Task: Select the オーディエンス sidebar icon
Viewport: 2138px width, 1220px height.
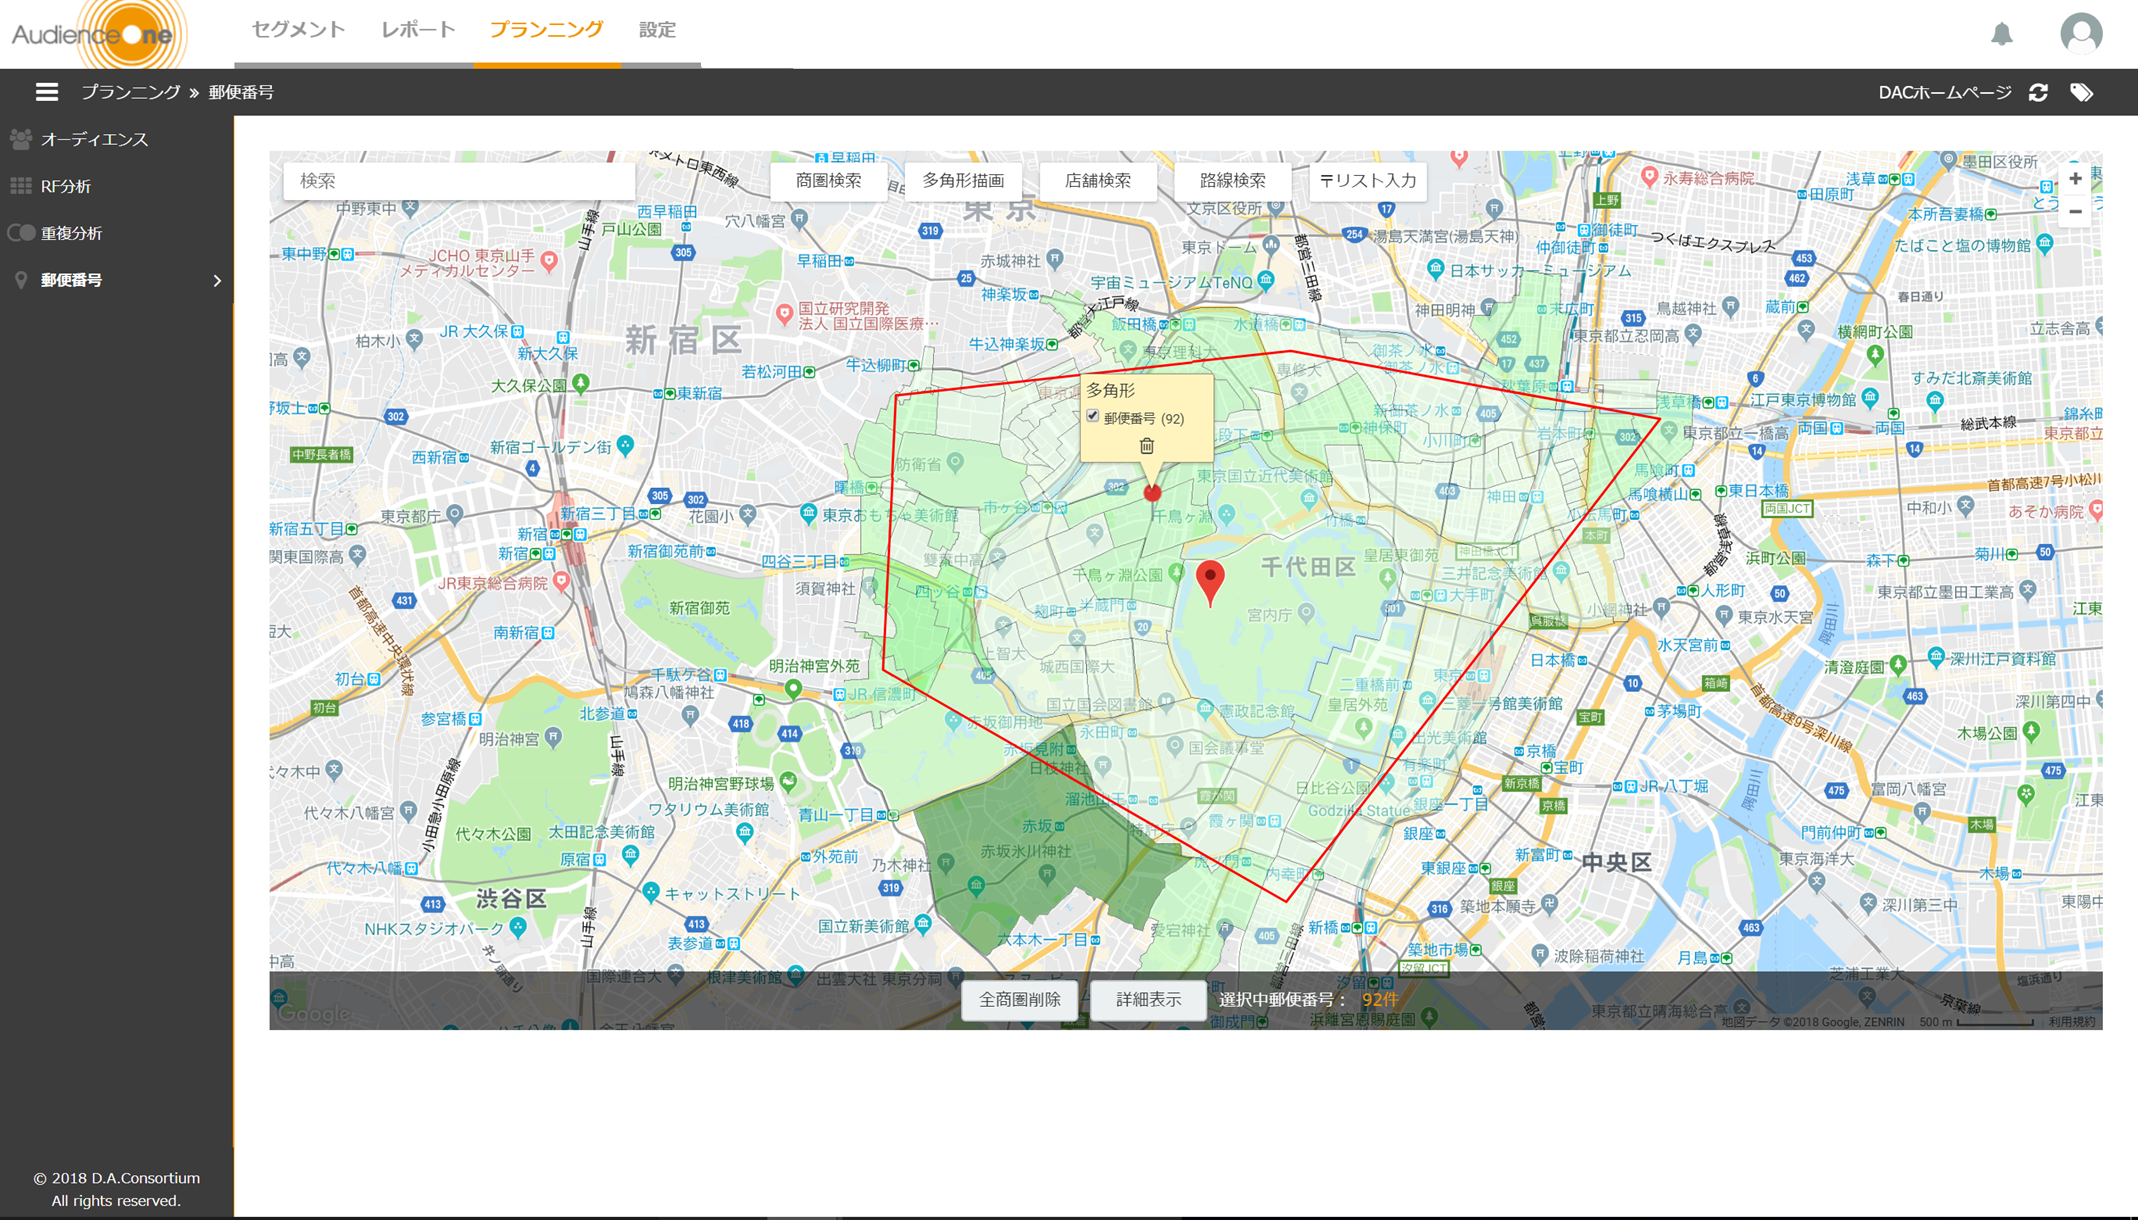Action: (x=19, y=139)
